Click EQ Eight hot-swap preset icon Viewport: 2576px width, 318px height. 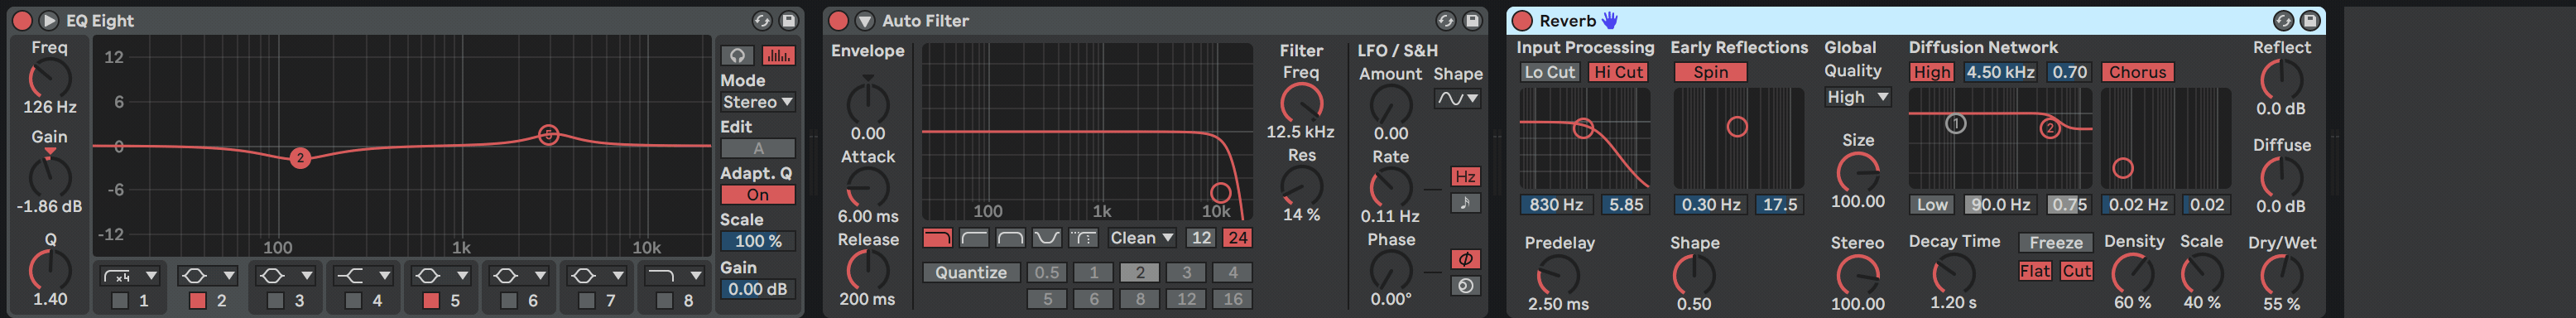[x=762, y=20]
